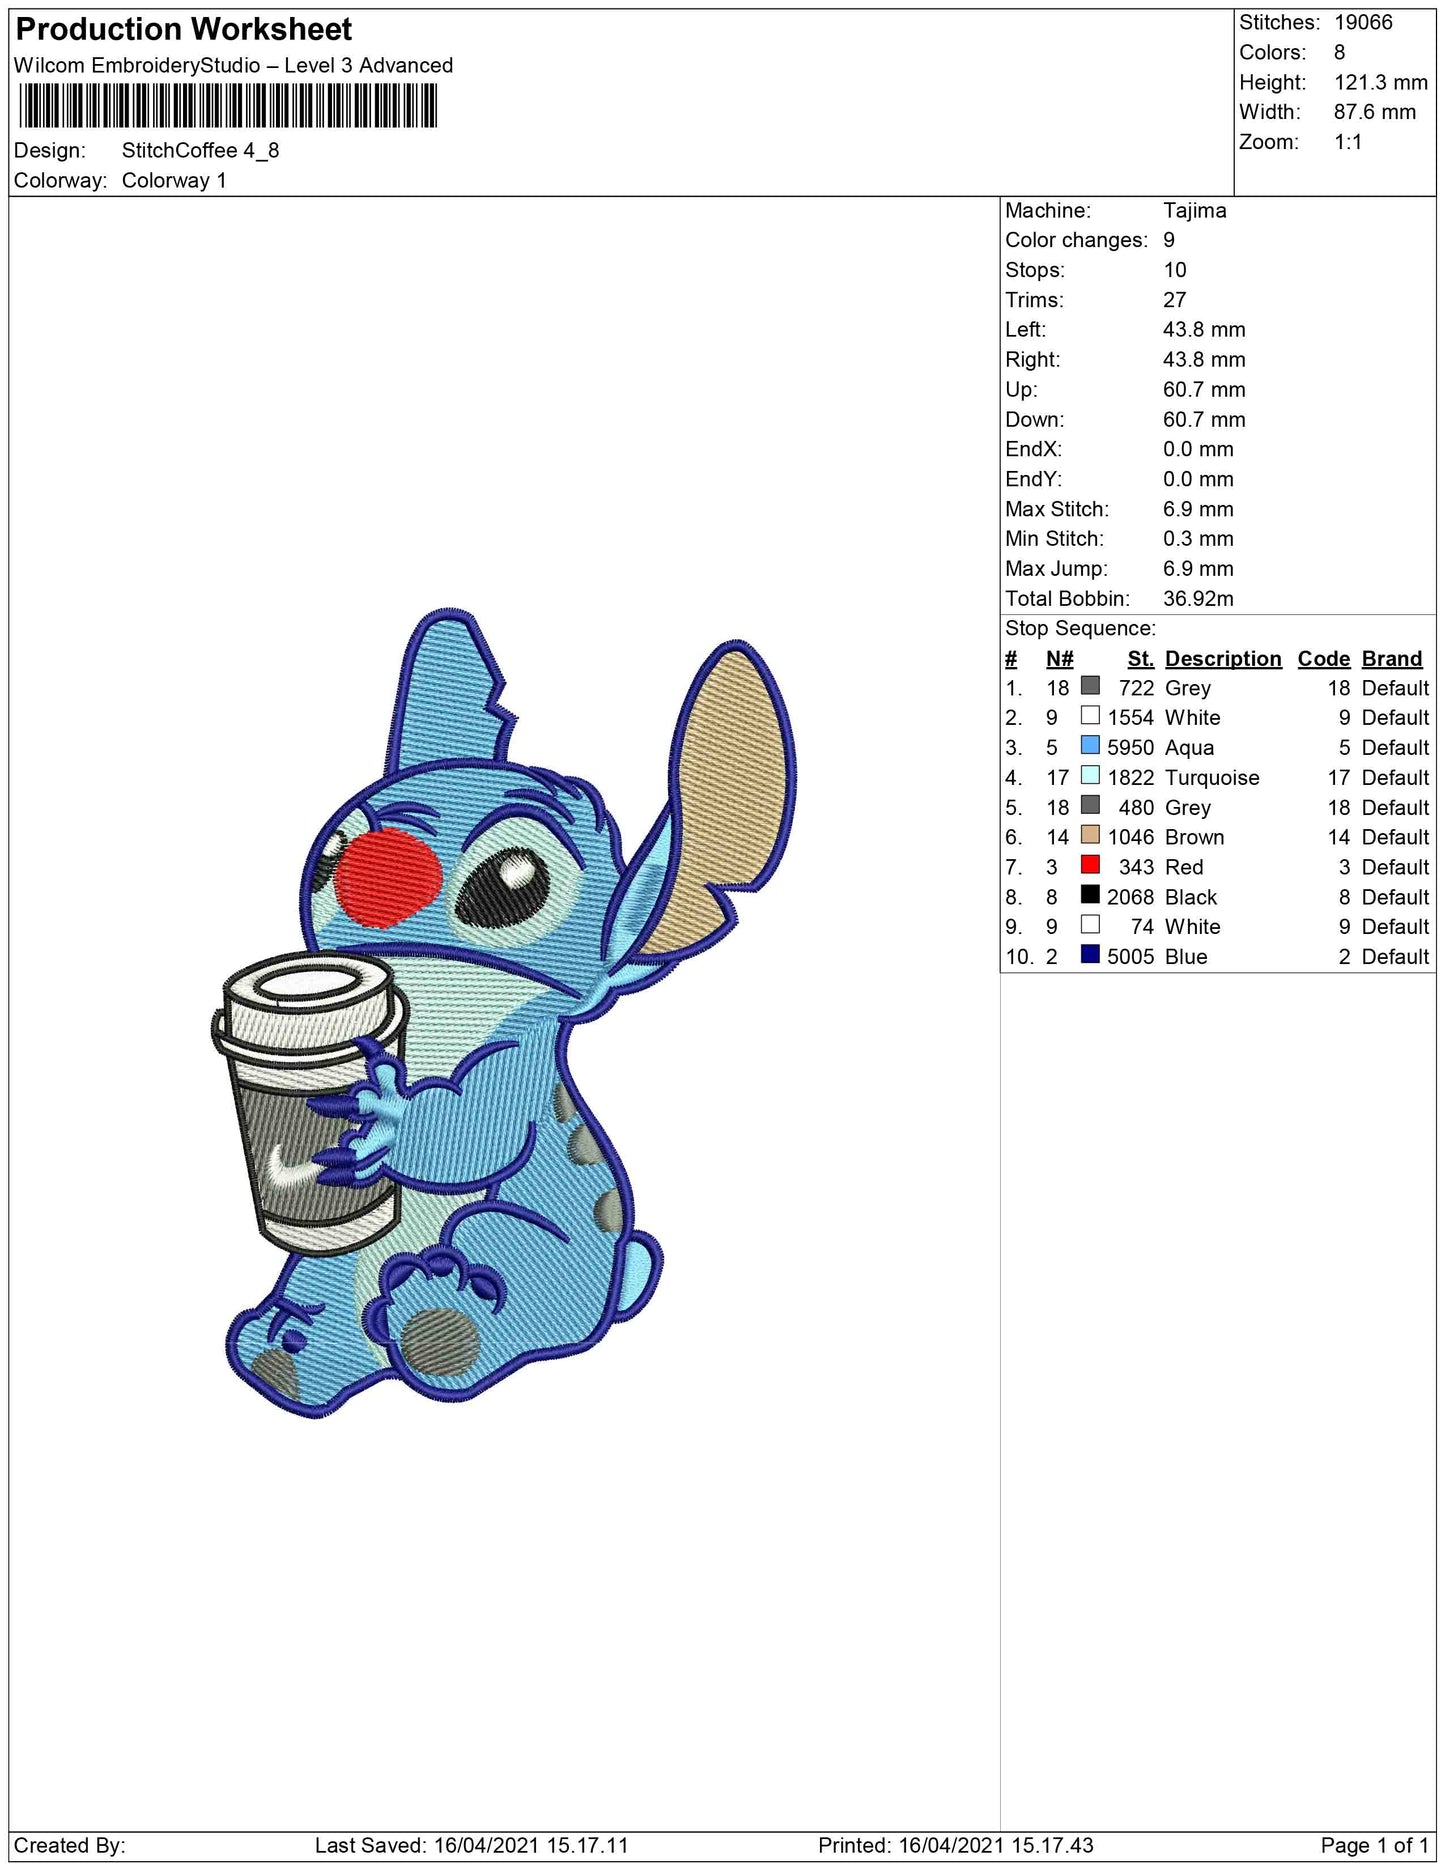Image resolution: width=1445 pixels, height=1864 pixels.
Task: Click the white swatch beside stitch count 74
Action: coord(1090,926)
